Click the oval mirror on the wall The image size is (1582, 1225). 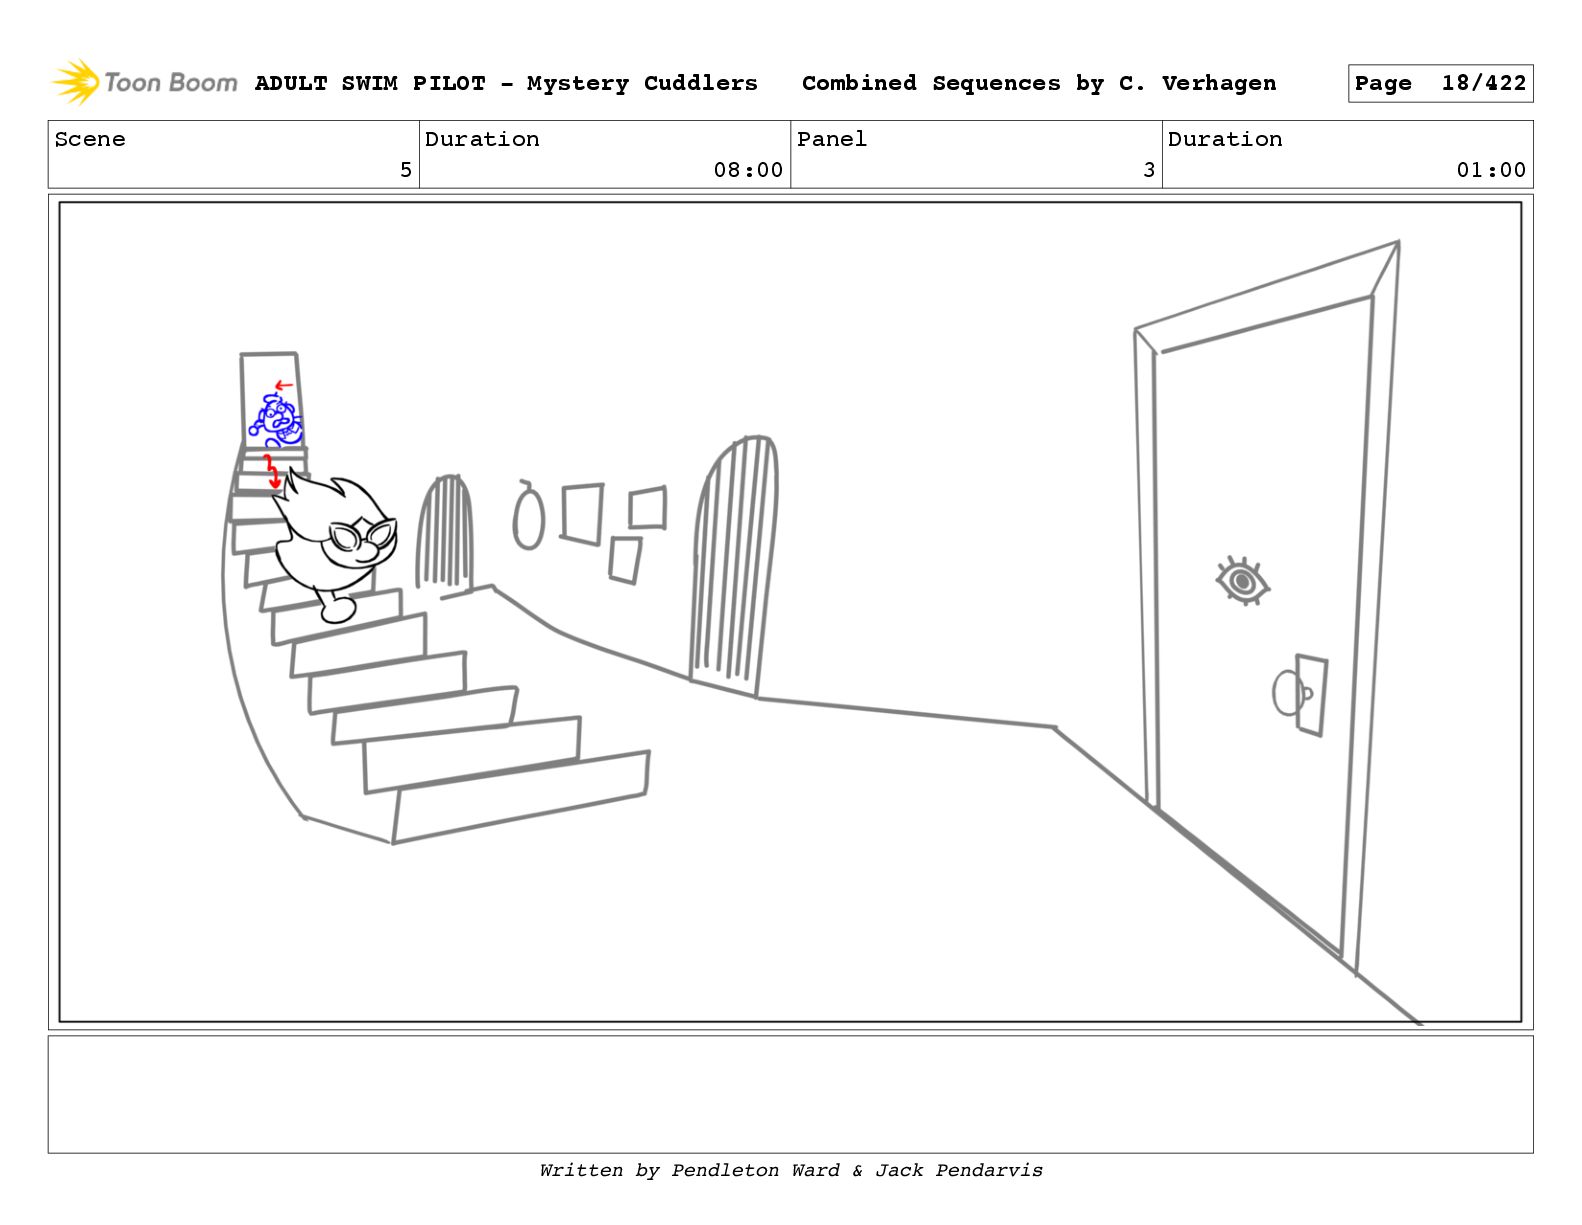point(528,515)
